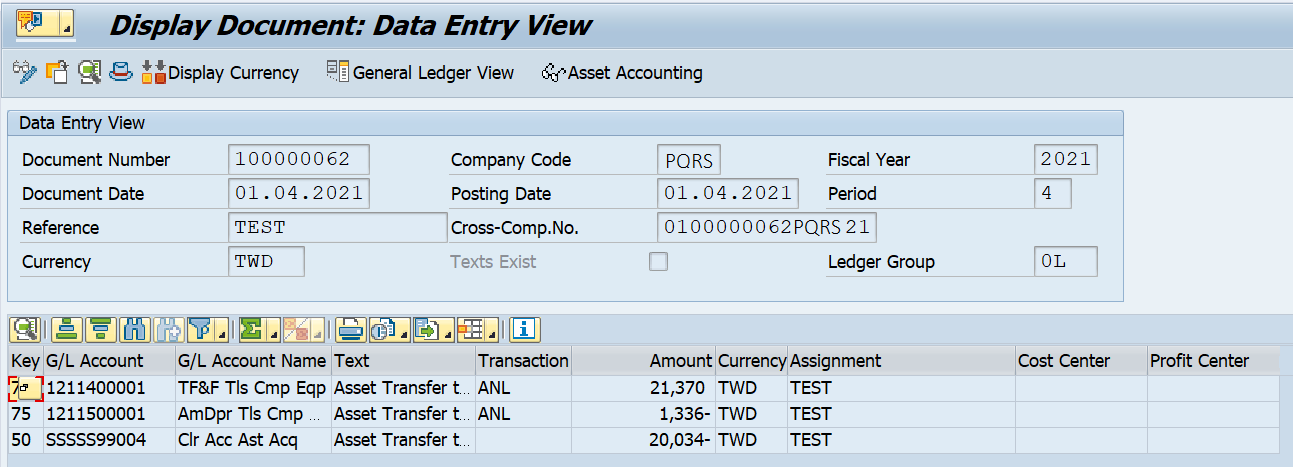Select the Cost Center column header

[x=1081, y=361]
